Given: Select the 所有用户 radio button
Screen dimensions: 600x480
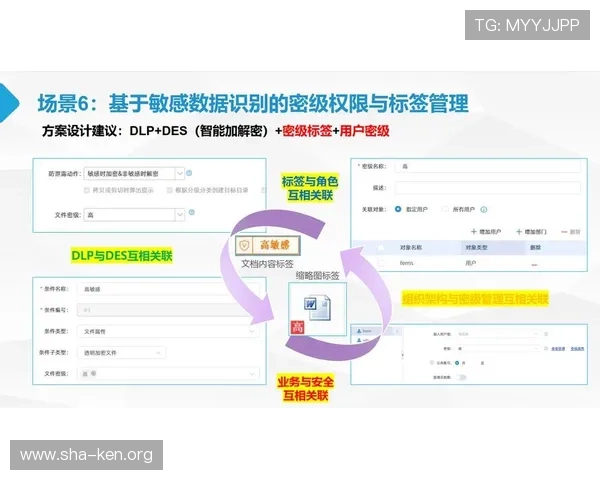Looking at the screenshot, I should click(x=445, y=209).
